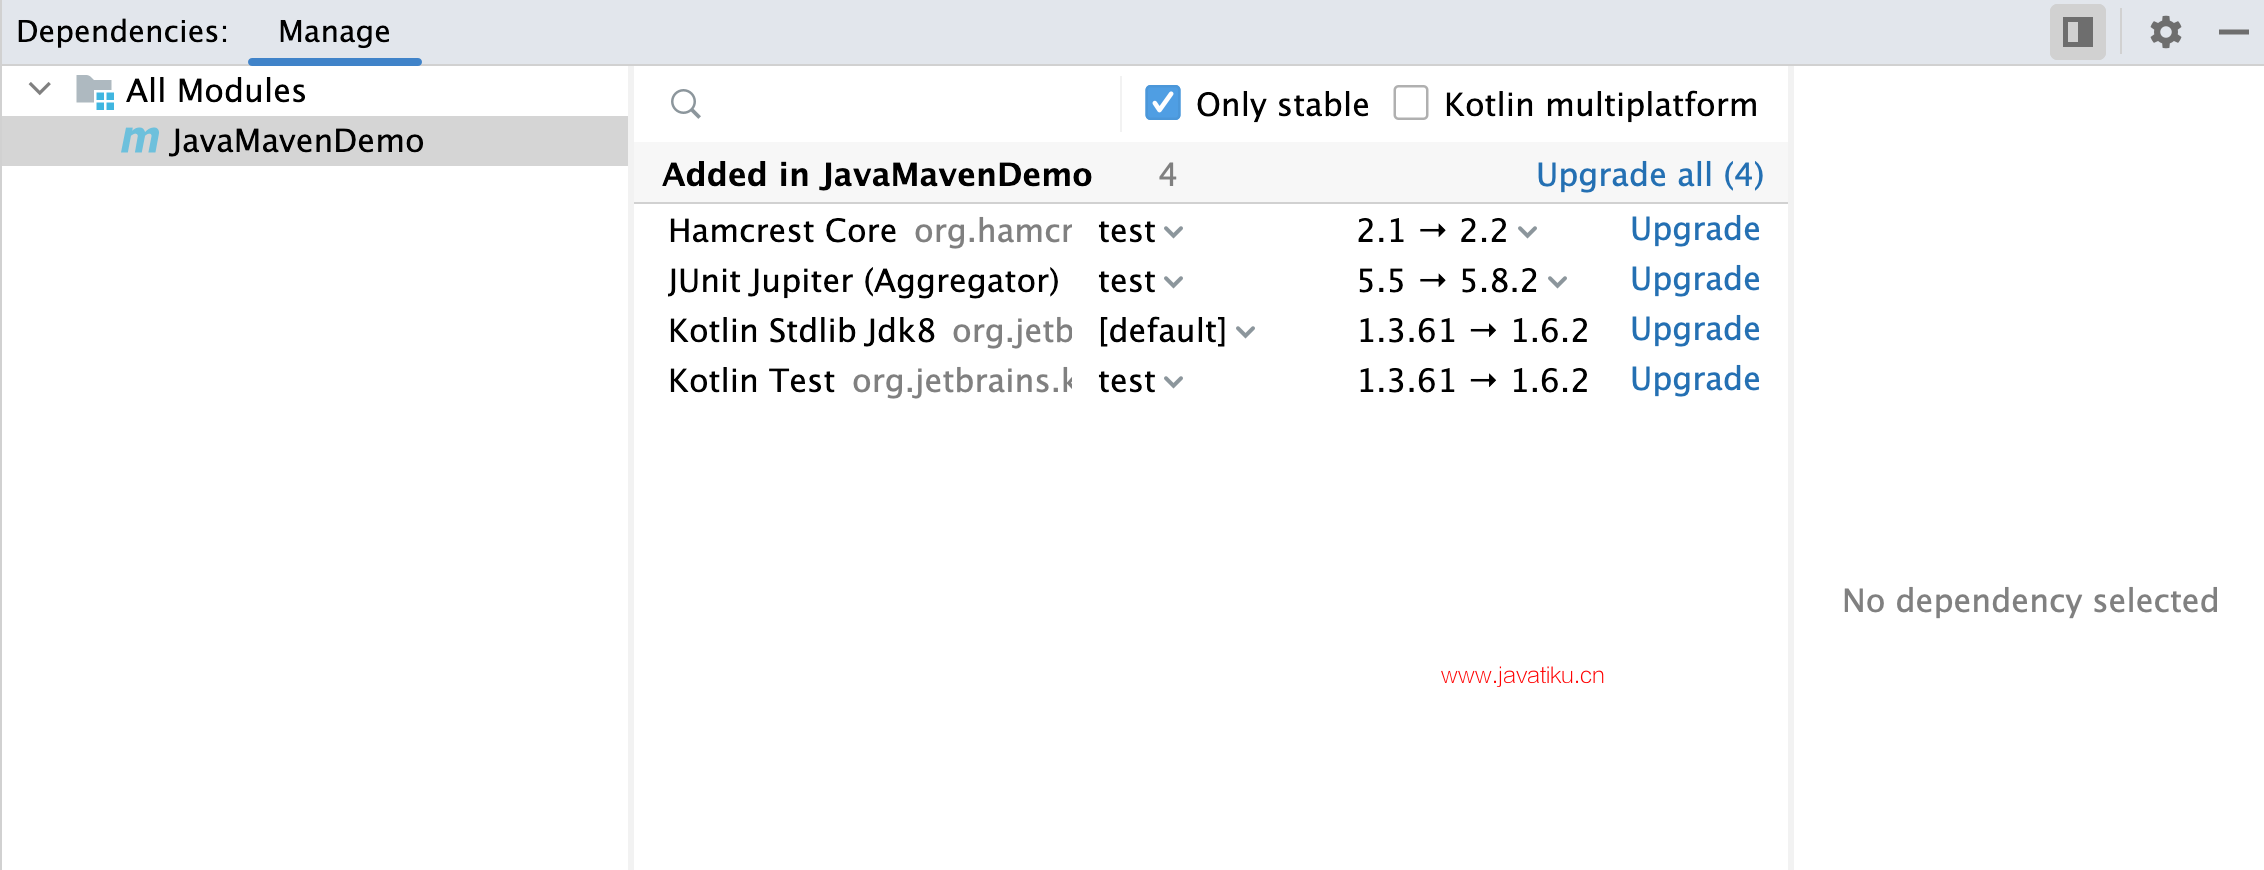Switch to the Manage tab
This screenshot has width=2264, height=870.
[334, 32]
